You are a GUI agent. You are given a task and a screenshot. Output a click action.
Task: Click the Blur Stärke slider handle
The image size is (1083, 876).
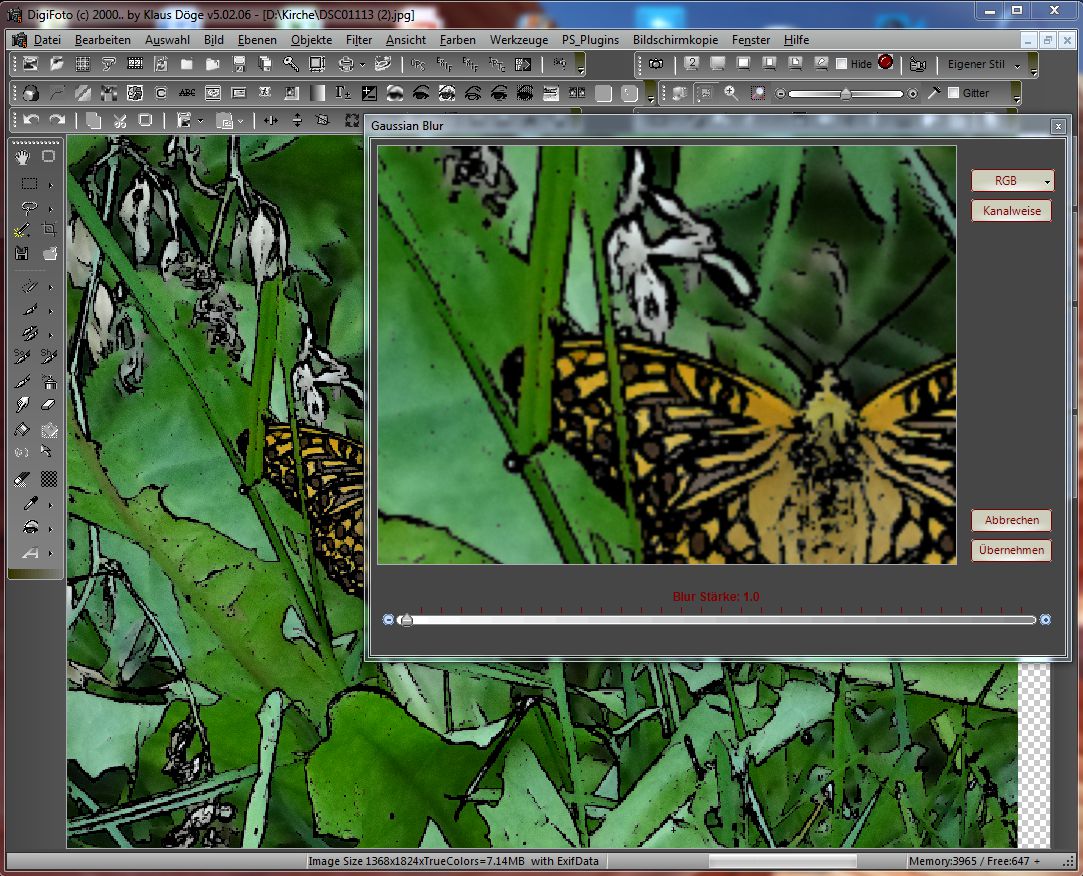[x=406, y=620]
